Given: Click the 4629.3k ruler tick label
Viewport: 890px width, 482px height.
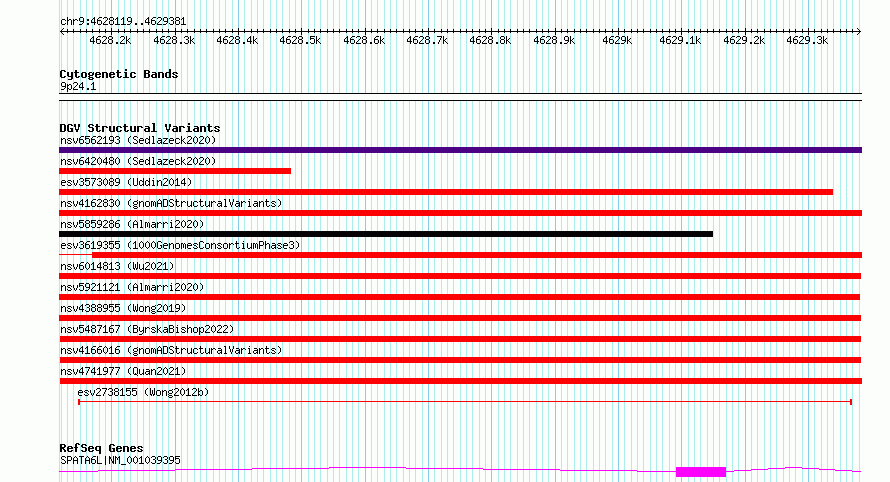Looking at the screenshot, I should coord(807,40).
